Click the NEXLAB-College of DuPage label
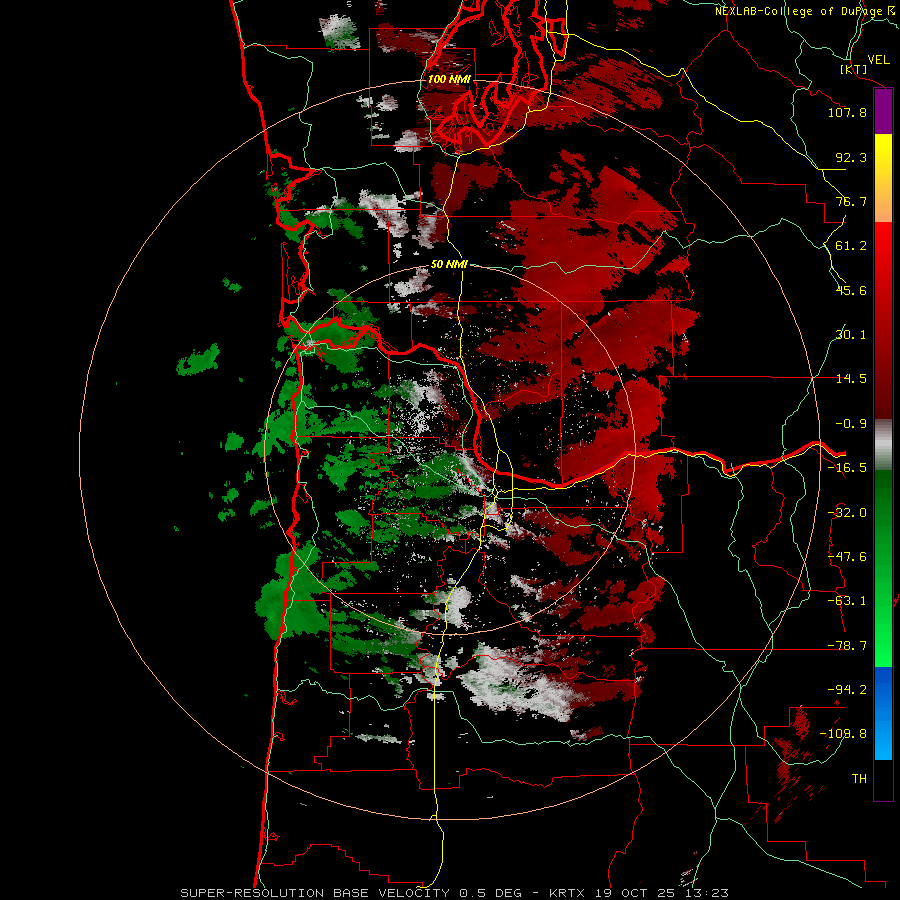Image resolution: width=900 pixels, height=900 pixels. coord(806,11)
